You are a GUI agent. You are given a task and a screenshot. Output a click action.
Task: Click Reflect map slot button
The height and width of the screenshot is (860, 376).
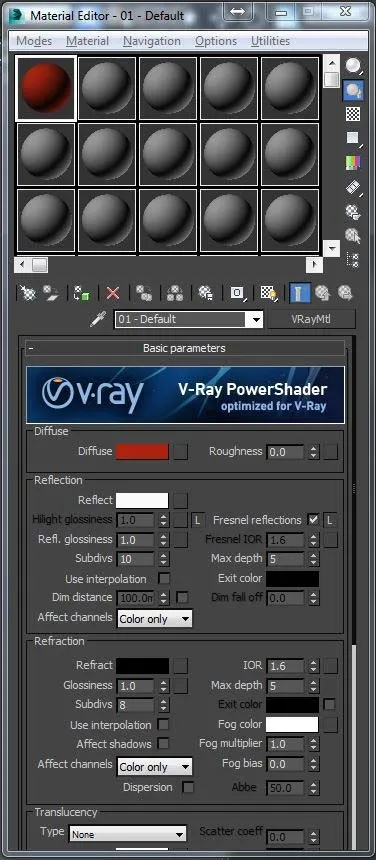coord(181,500)
